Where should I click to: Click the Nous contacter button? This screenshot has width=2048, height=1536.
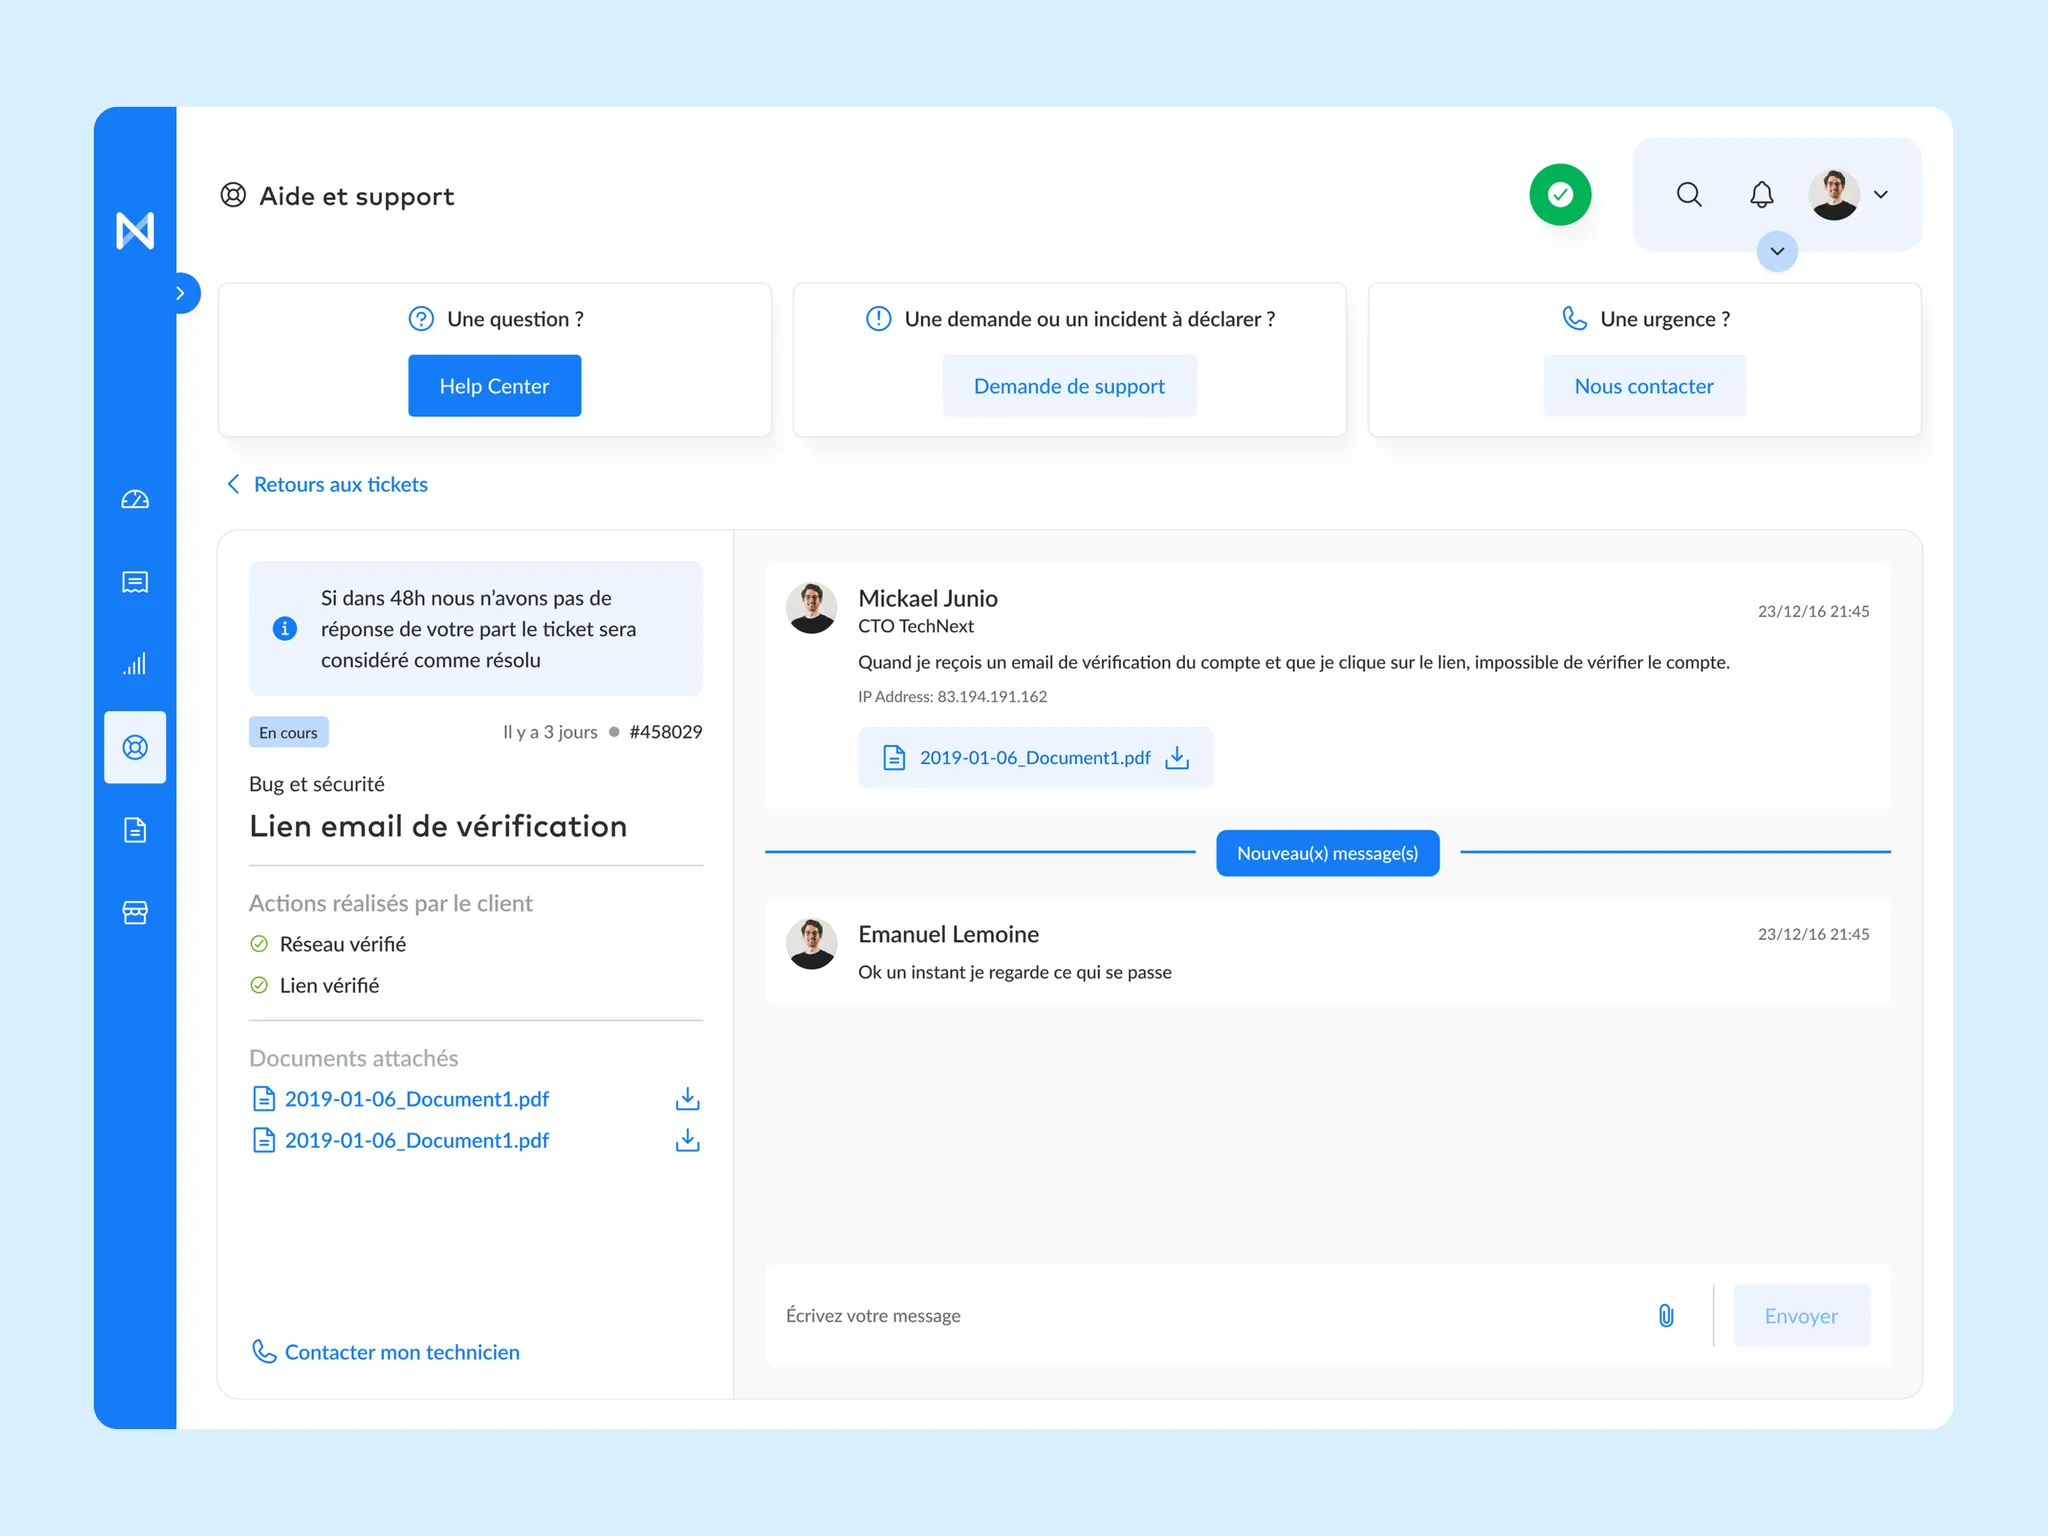tap(1644, 386)
